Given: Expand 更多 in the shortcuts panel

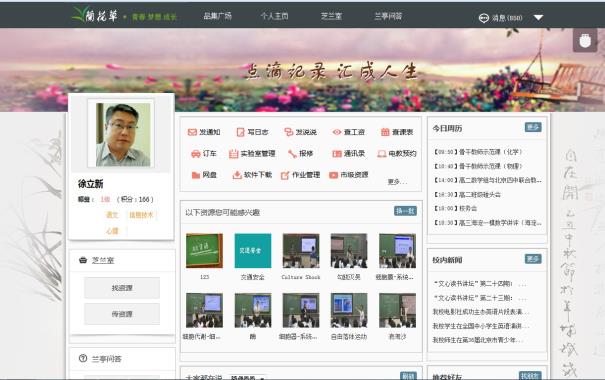Looking at the screenshot, I should point(397,182).
